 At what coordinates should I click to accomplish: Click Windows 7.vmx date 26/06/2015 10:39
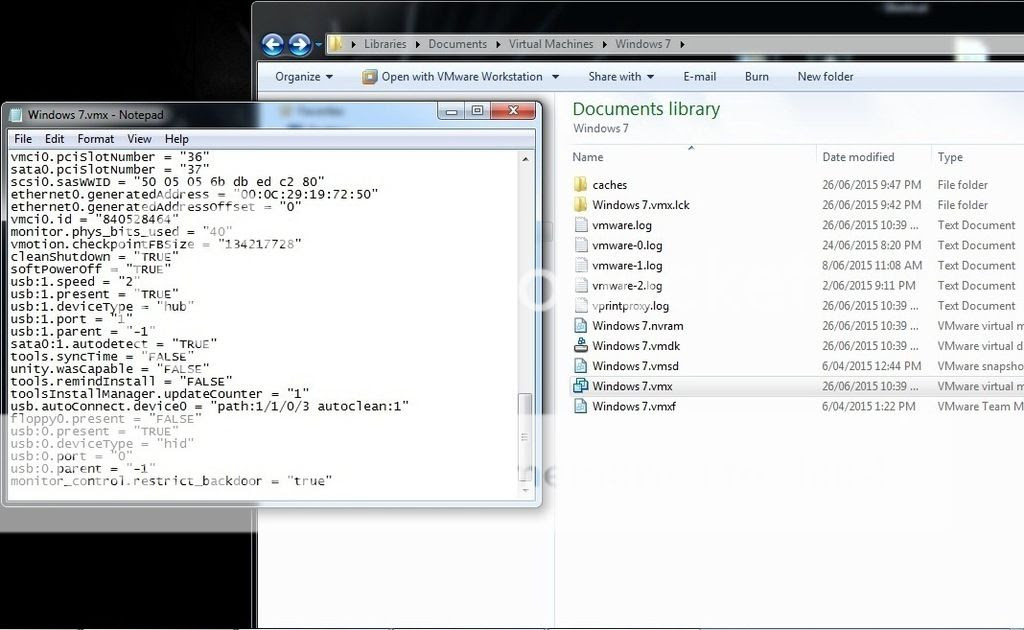pos(871,386)
